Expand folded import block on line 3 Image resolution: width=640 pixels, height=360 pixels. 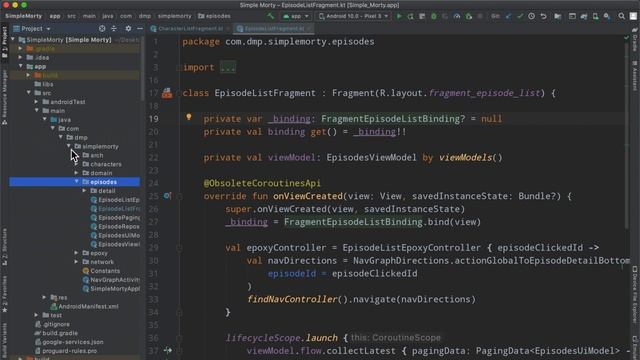pyautogui.click(x=228, y=67)
